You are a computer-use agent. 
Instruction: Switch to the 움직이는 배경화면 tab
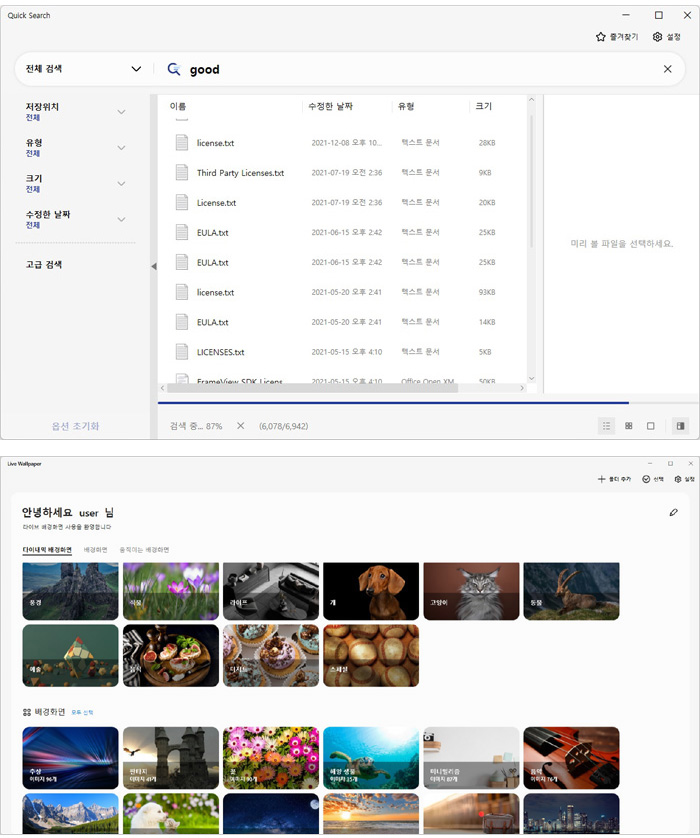(x=144, y=549)
